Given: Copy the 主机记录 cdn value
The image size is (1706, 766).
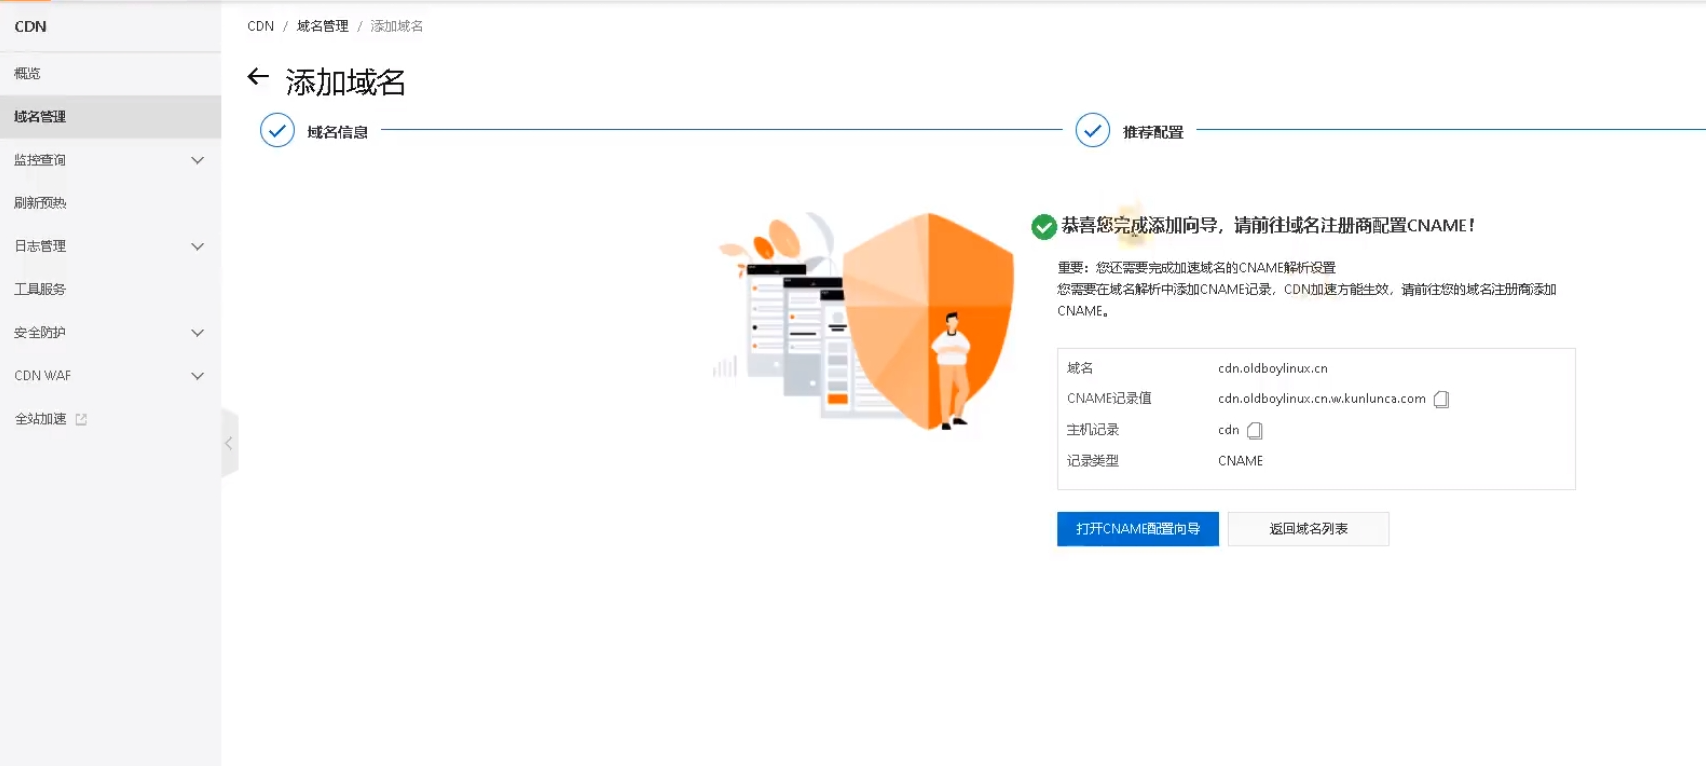Looking at the screenshot, I should (x=1255, y=431).
